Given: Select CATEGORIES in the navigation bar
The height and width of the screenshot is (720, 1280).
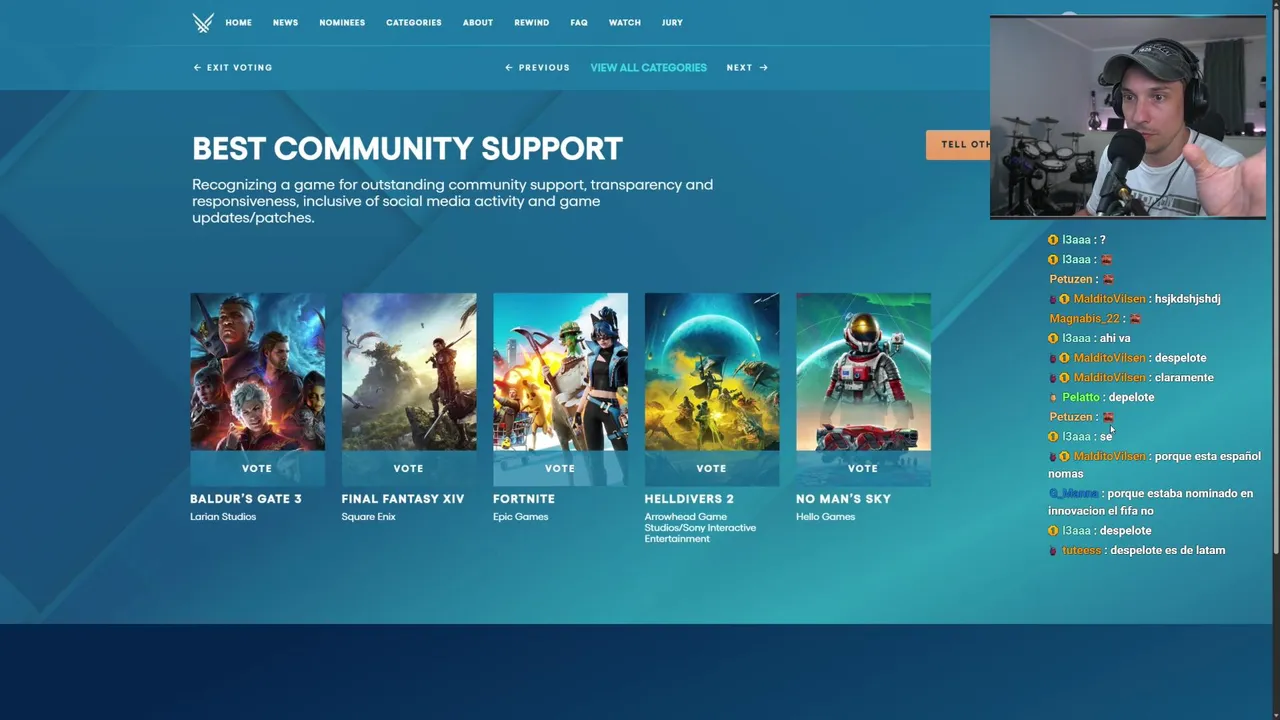Looking at the screenshot, I should (414, 23).
